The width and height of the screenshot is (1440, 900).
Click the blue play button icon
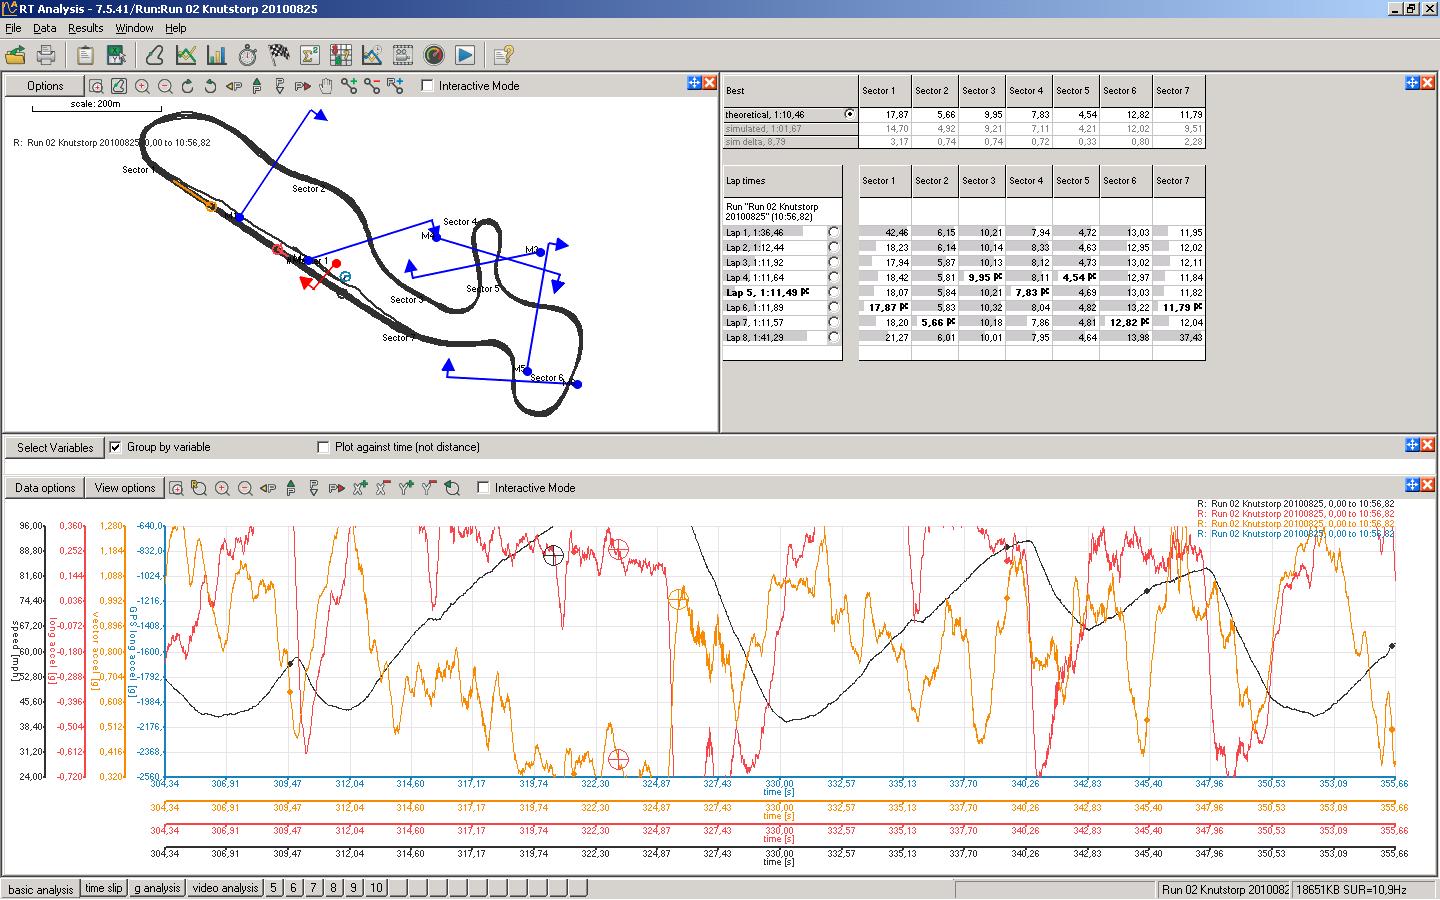465,55
